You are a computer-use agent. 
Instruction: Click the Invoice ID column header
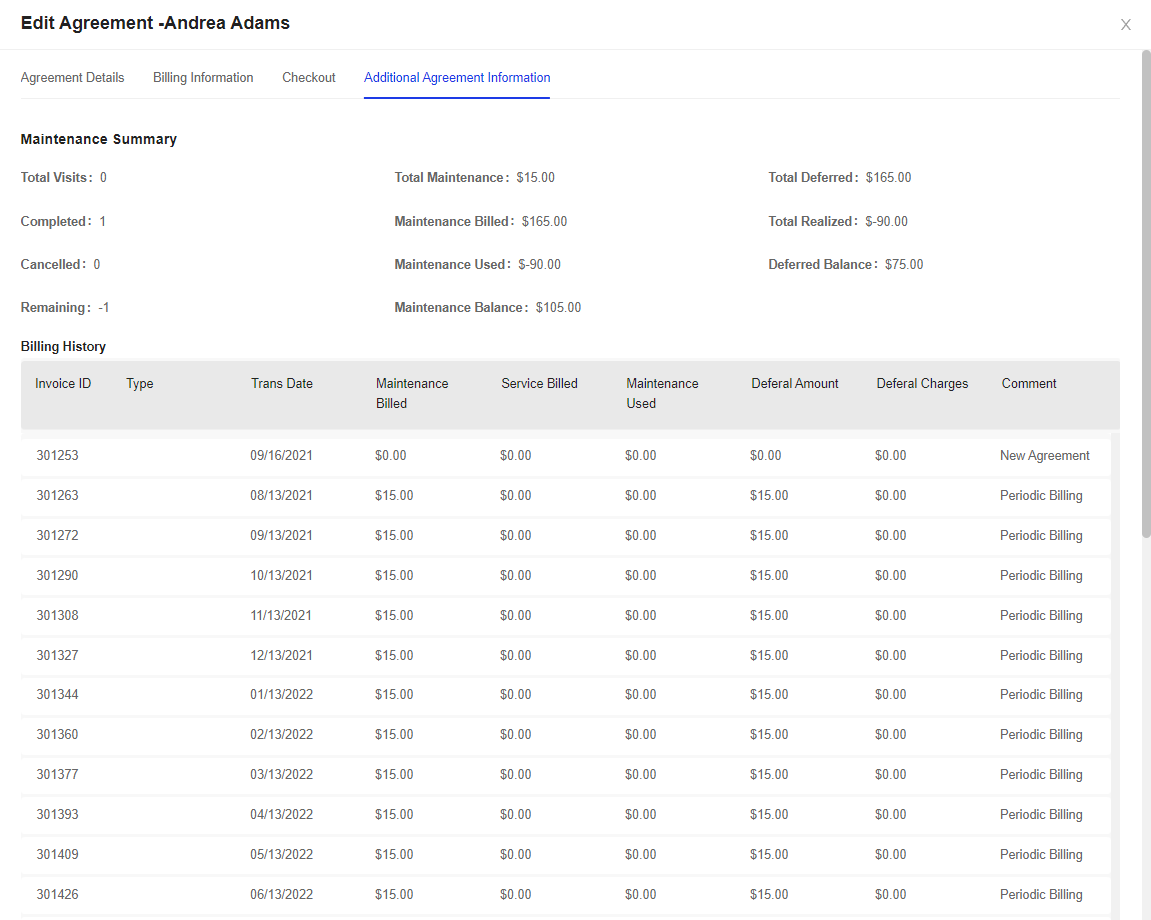tap(63, 383)
